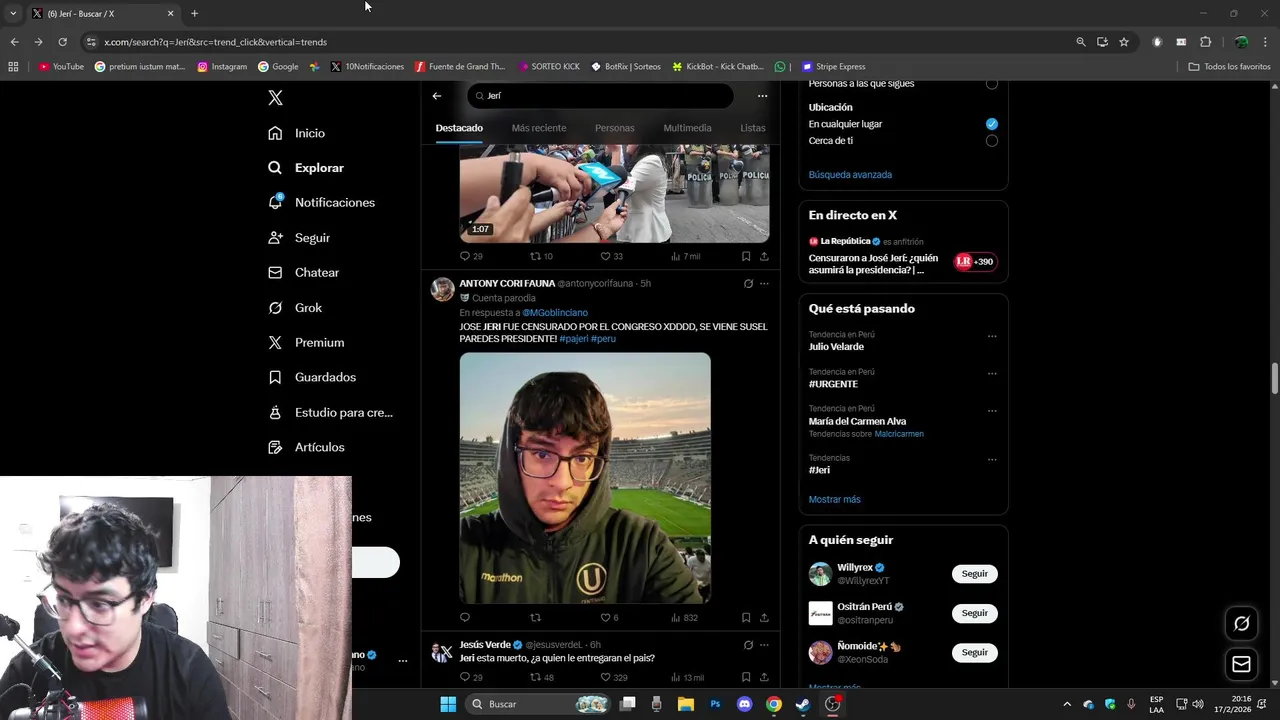This screenshot has width=1280, height=720.
Task: Open Steam from Windows taskbar
Action: click(x=802, y=704)
